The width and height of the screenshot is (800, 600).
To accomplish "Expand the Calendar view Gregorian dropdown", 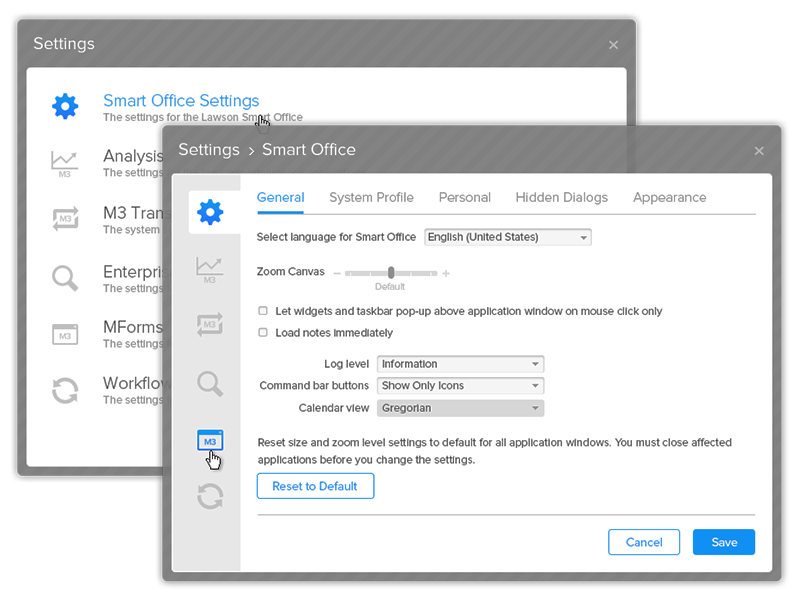I will click(460, 408).
